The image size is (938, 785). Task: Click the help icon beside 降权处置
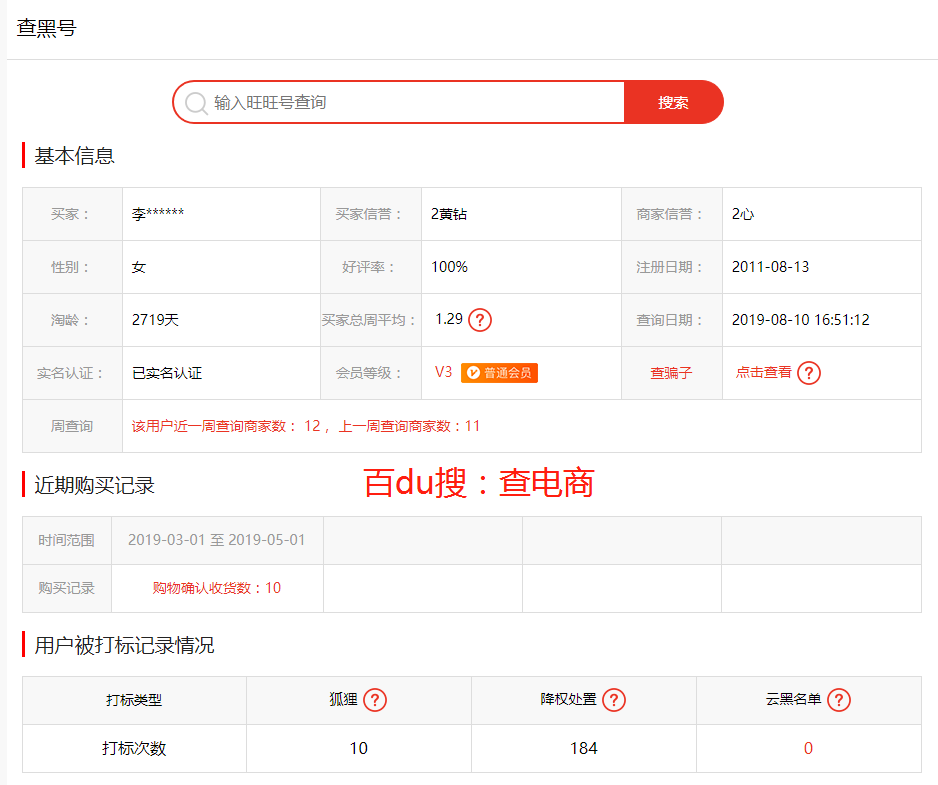(x=616, y=700)
